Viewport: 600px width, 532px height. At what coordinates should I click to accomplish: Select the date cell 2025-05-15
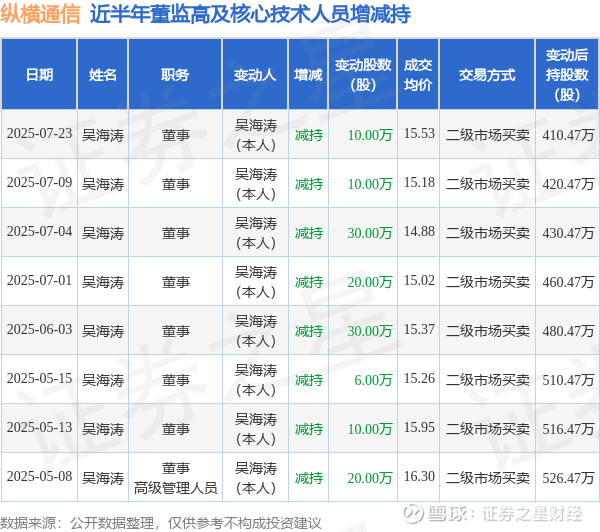pyautogui.click(x=39, y=379)
